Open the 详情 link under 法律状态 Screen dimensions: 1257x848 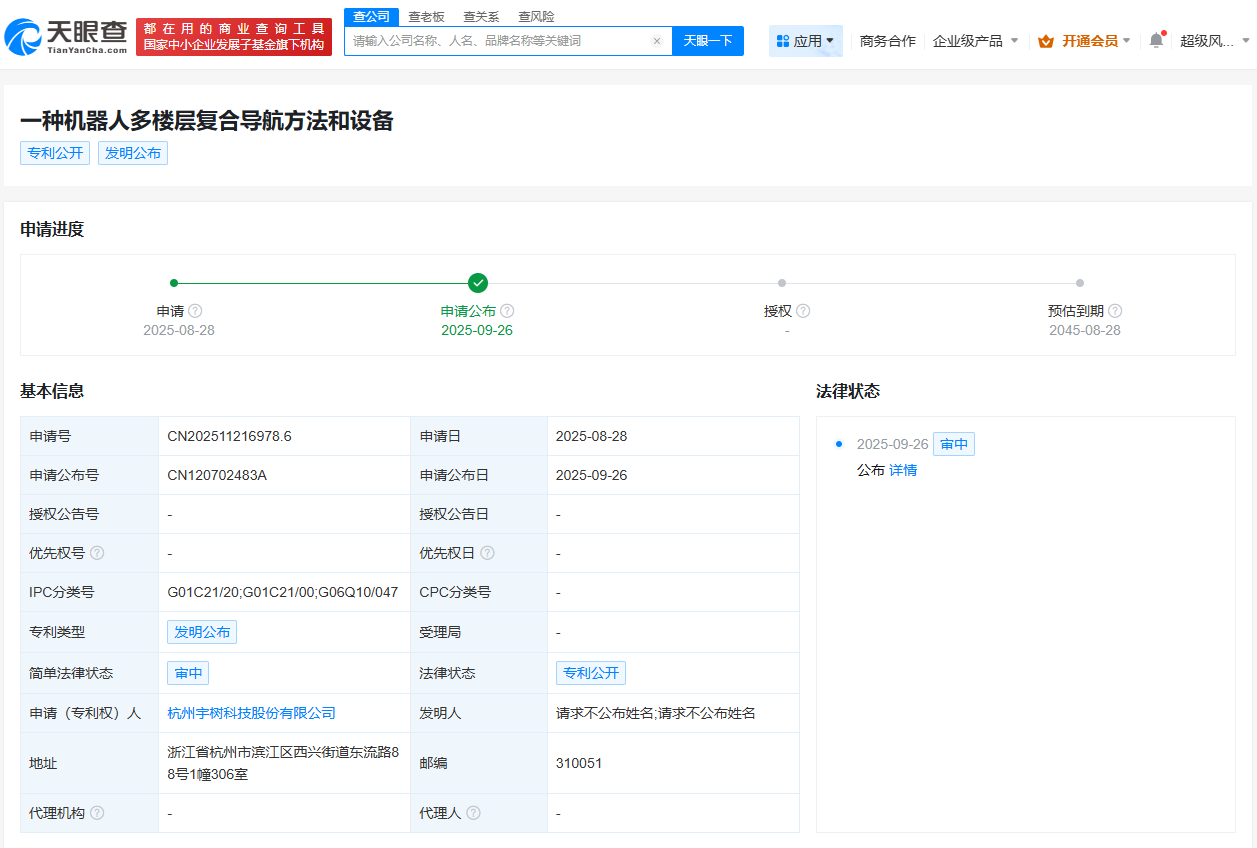coord(903,469)
